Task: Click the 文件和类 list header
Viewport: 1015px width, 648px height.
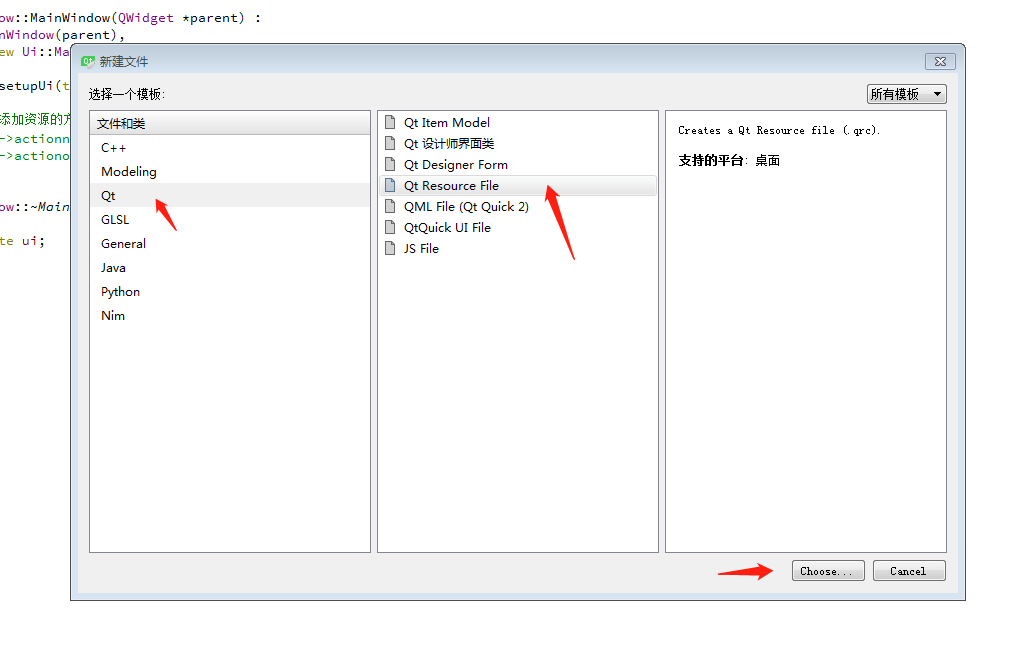Action: 230,123
